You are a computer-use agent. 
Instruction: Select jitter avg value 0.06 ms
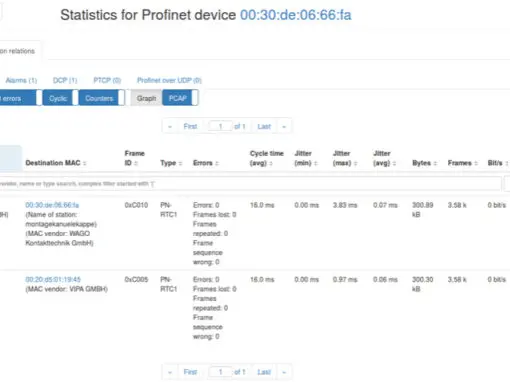pyautogui.click(x=385, y=279)
